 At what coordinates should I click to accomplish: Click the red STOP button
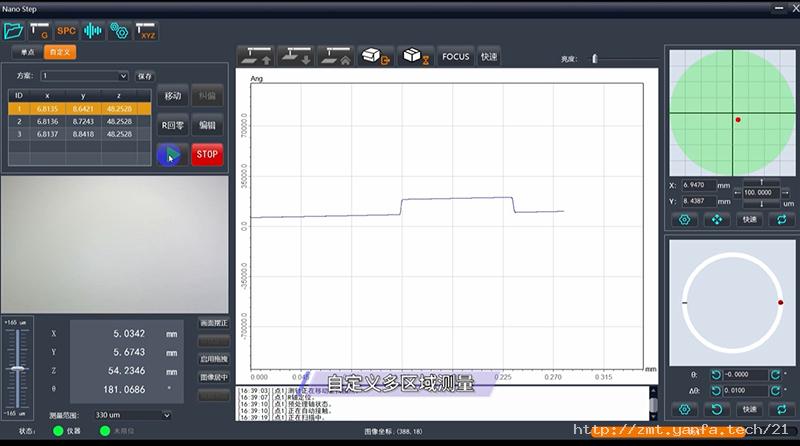click(x=207, y=155)
